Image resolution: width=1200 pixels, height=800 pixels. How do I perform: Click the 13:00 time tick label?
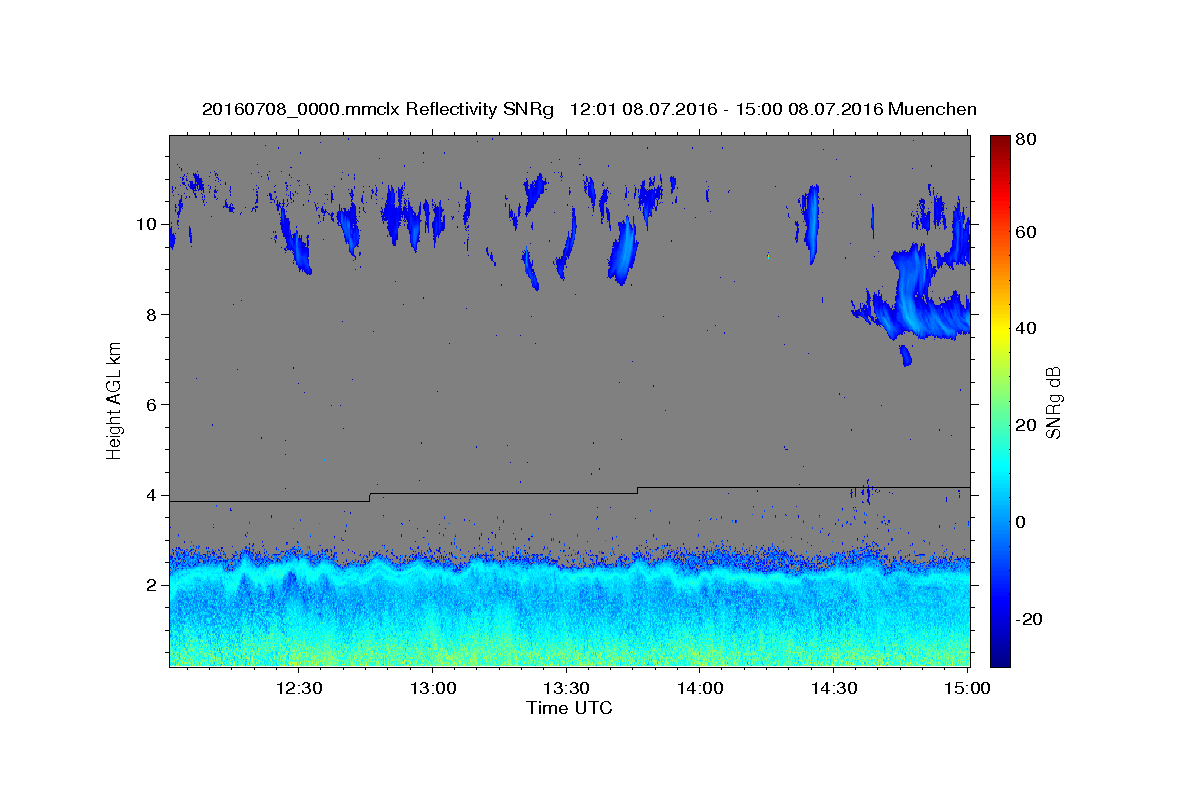tap(432, 689)
